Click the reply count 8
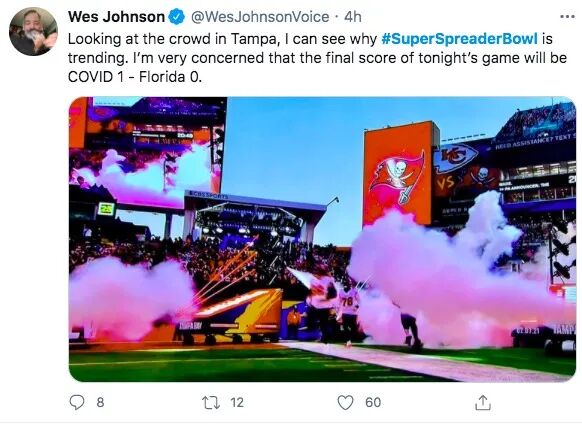This screenshot has height=427, width=582. pyautogui.click(x=100, y=402)
